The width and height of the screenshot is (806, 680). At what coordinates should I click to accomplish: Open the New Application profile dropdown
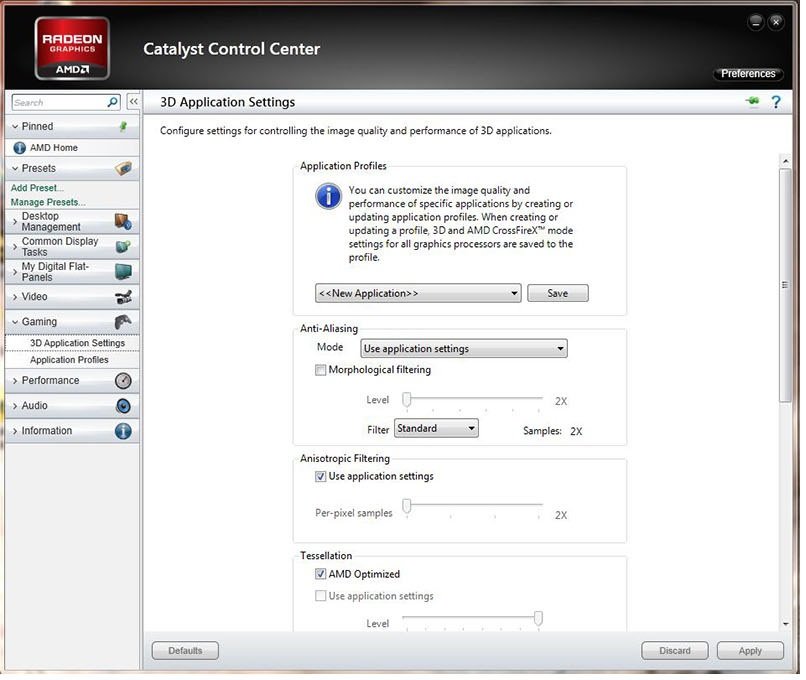[x=418, y=293]
